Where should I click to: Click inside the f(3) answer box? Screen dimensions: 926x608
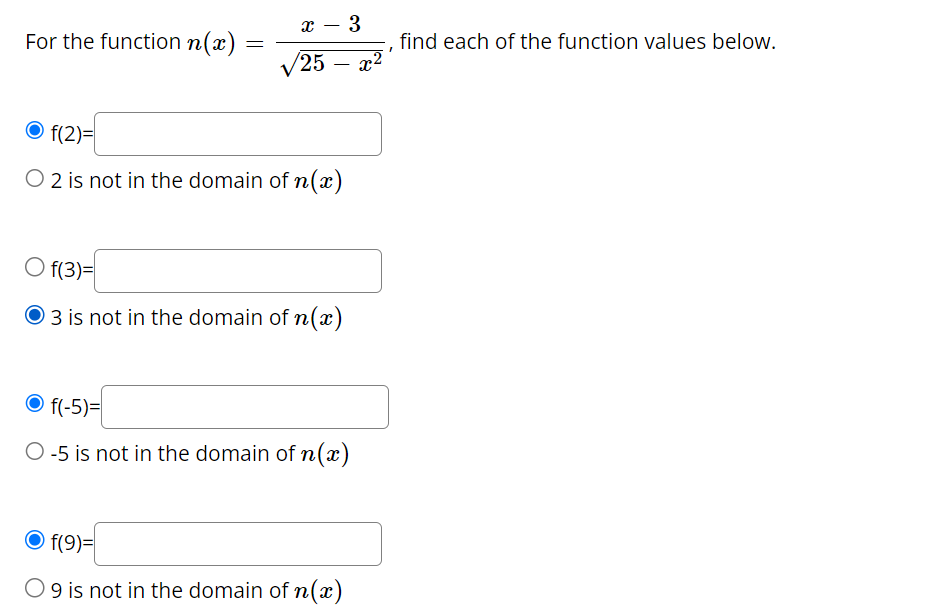237,270
